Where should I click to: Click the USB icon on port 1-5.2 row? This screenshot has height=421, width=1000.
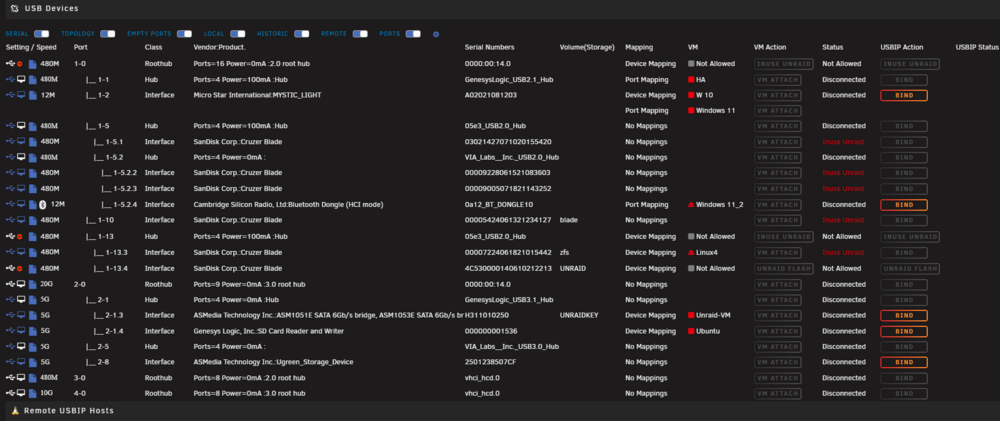point(10,157)
